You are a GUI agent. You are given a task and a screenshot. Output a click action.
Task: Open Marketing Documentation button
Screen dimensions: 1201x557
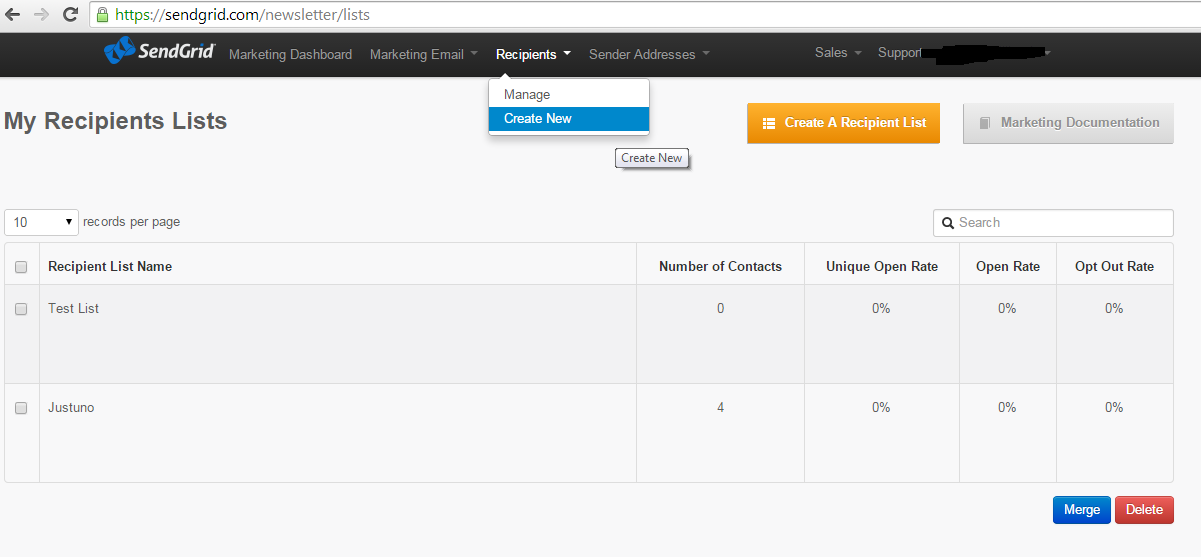coord(1068,123)
